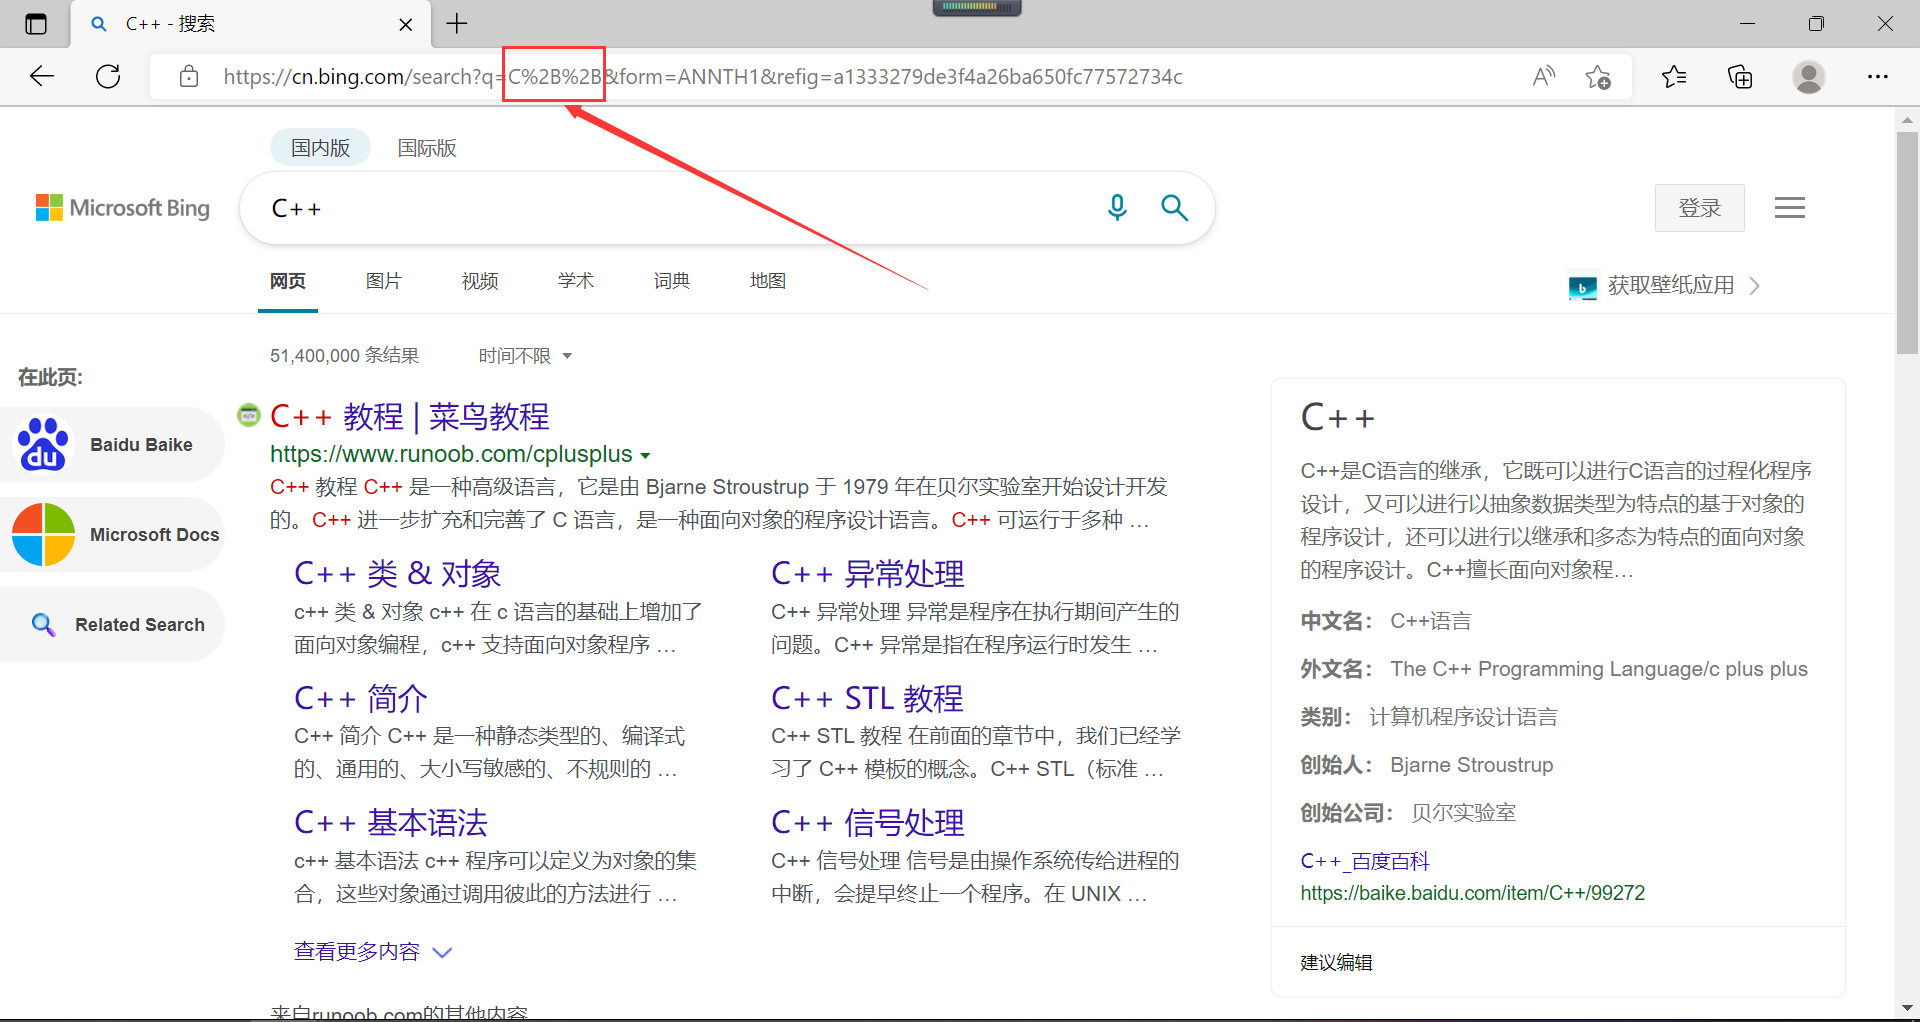Click the site lock icon in address bar
The height and width of the screenshot is (1022, 1920).
pos(189,77)
